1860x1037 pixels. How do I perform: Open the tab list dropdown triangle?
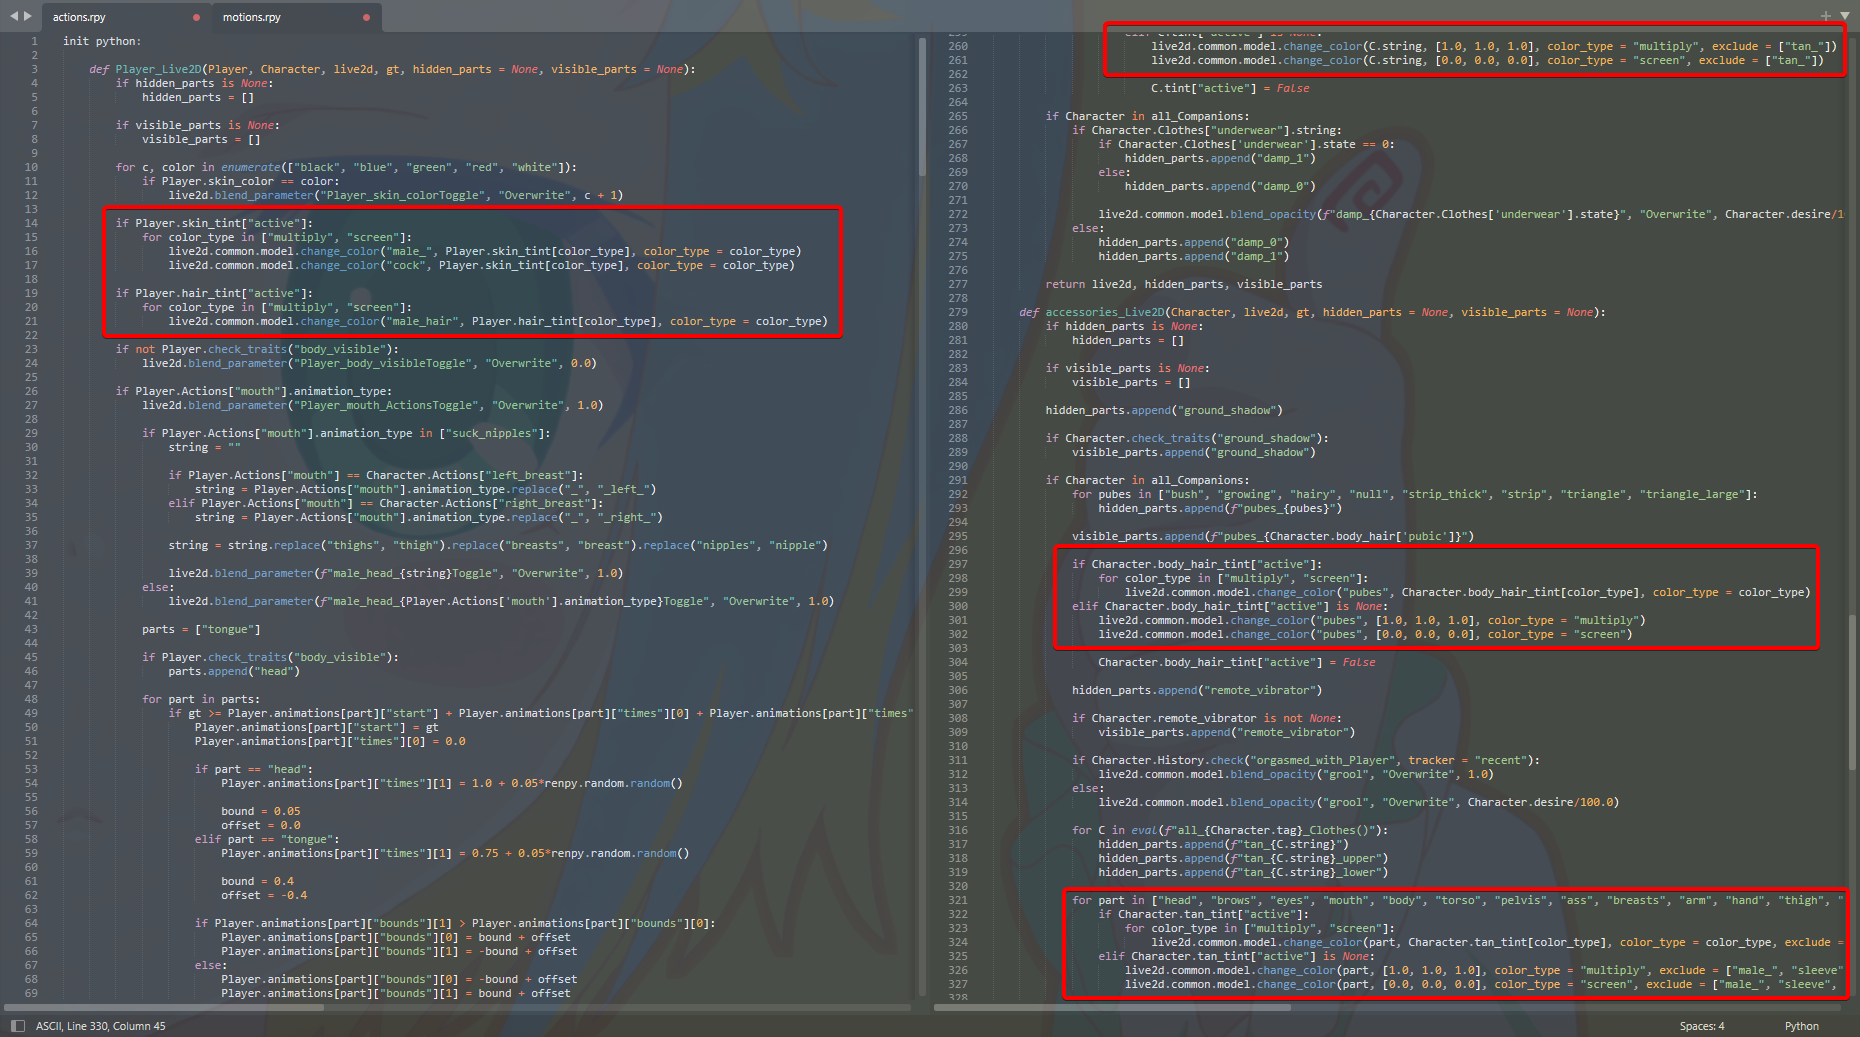1845,16
